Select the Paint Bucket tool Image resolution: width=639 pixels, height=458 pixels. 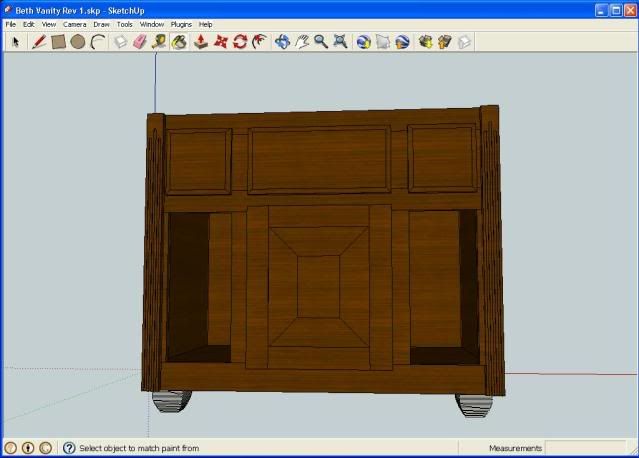(179, 42)
